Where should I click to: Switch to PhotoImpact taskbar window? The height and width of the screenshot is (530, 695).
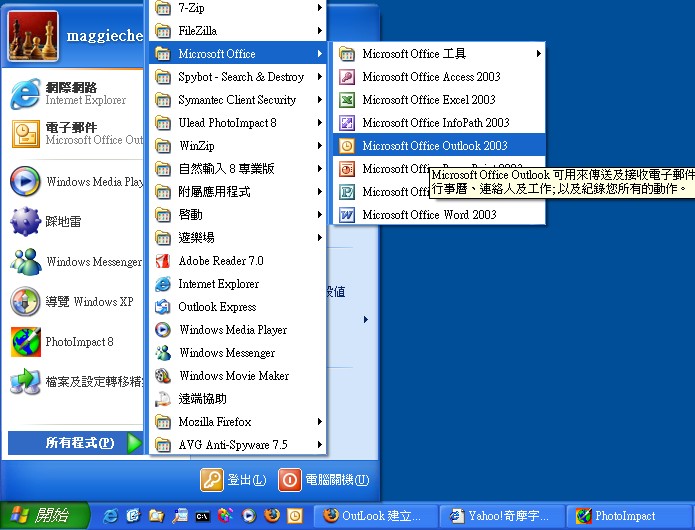629,516
